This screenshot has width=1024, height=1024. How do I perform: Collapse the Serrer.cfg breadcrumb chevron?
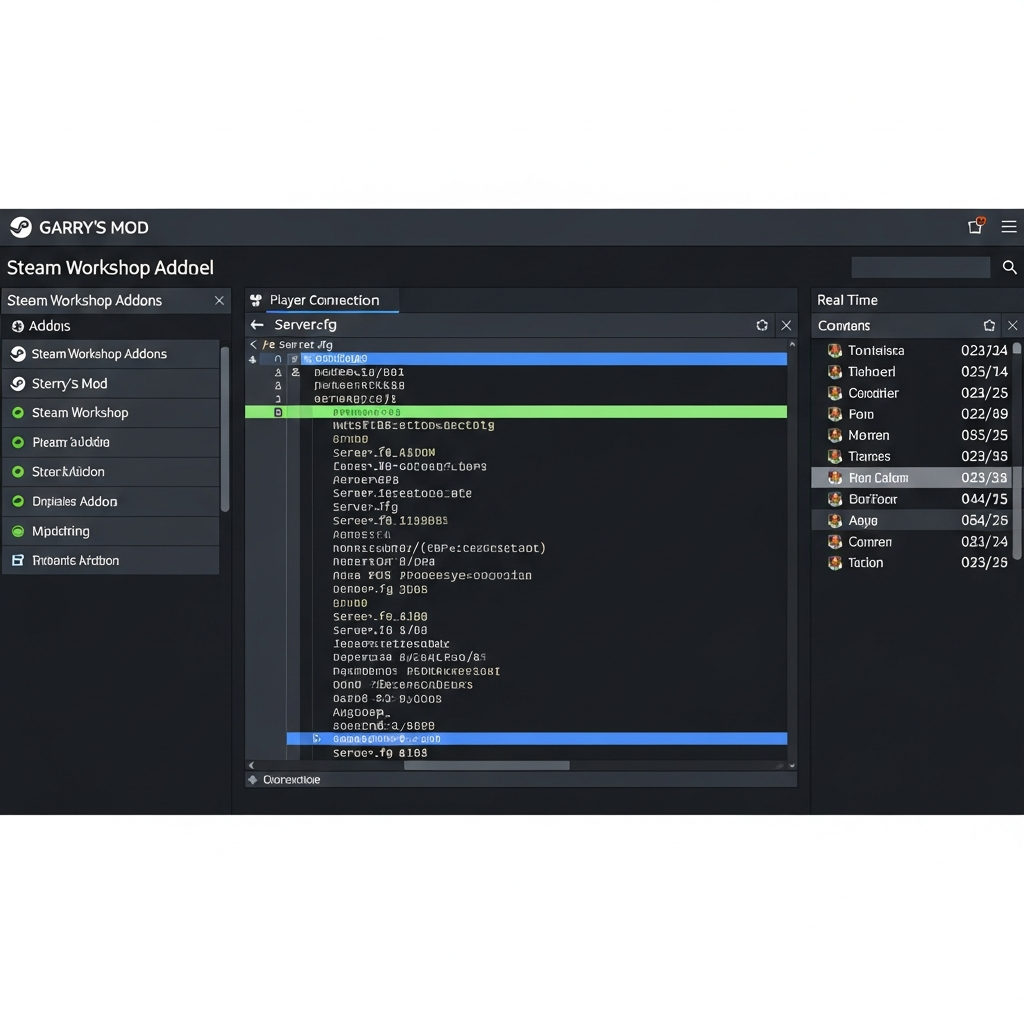click(253, 344)
